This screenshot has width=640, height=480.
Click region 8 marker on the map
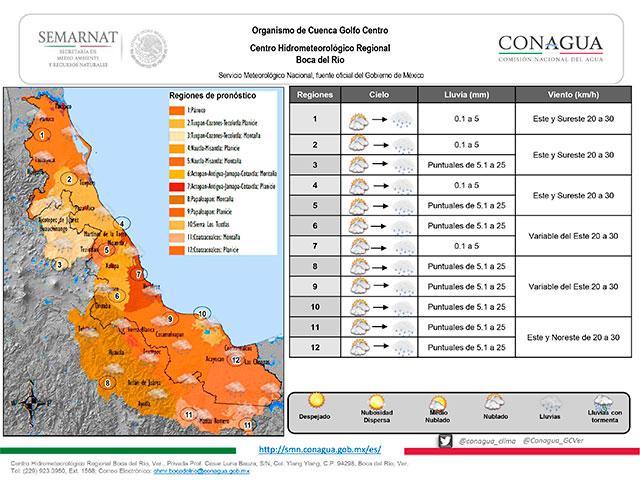108,383
